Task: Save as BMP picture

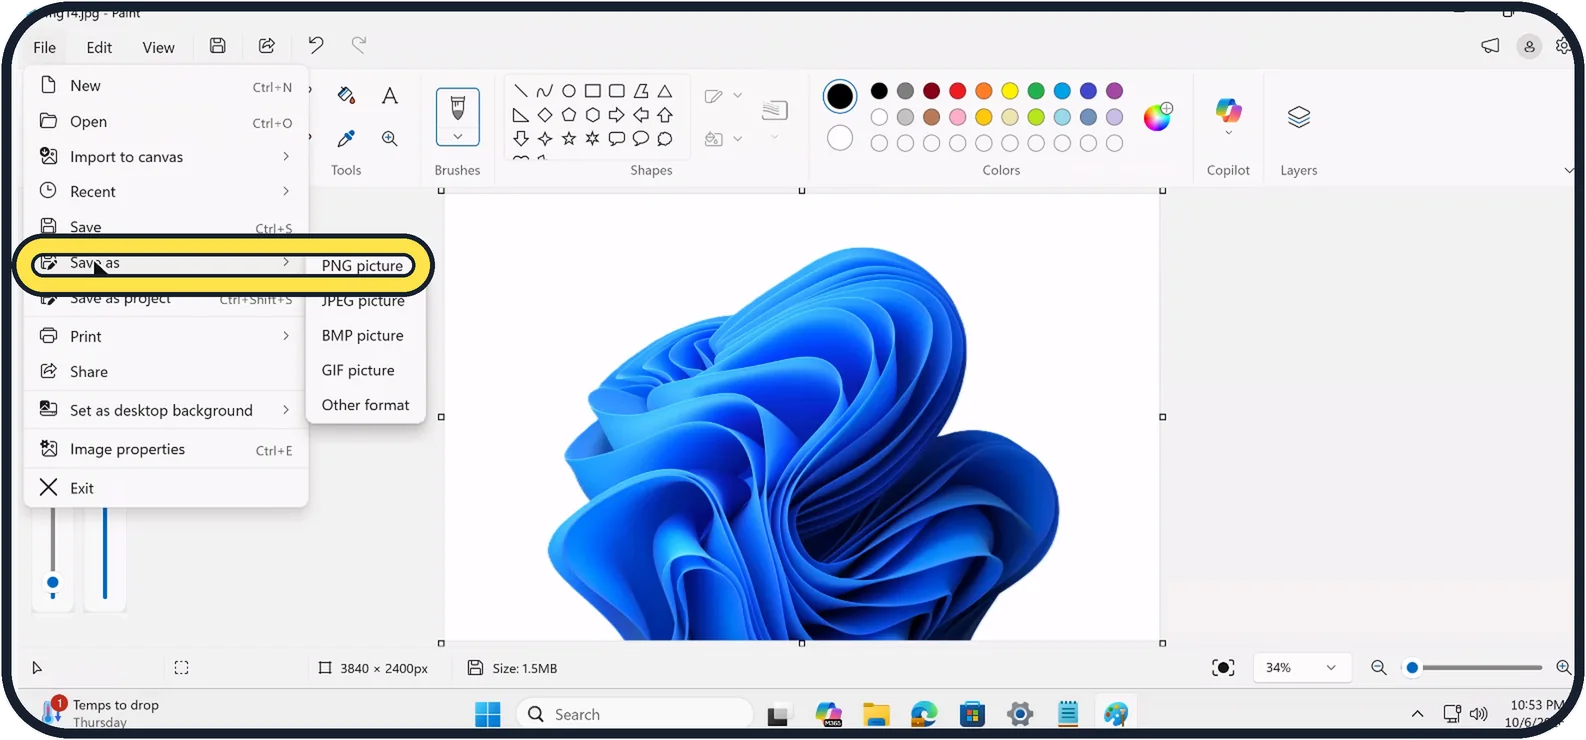Action: point(363,335)
